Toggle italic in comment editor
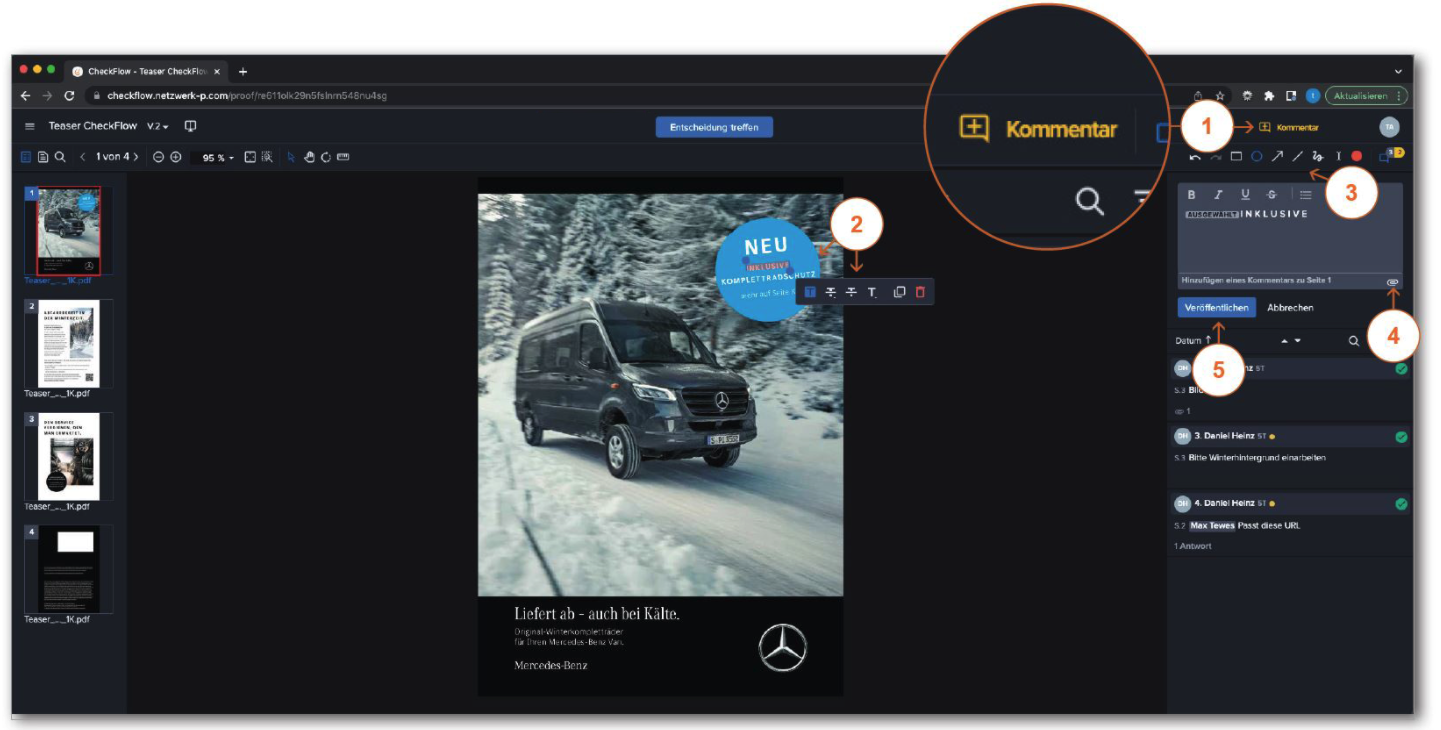 [1219, 195]
